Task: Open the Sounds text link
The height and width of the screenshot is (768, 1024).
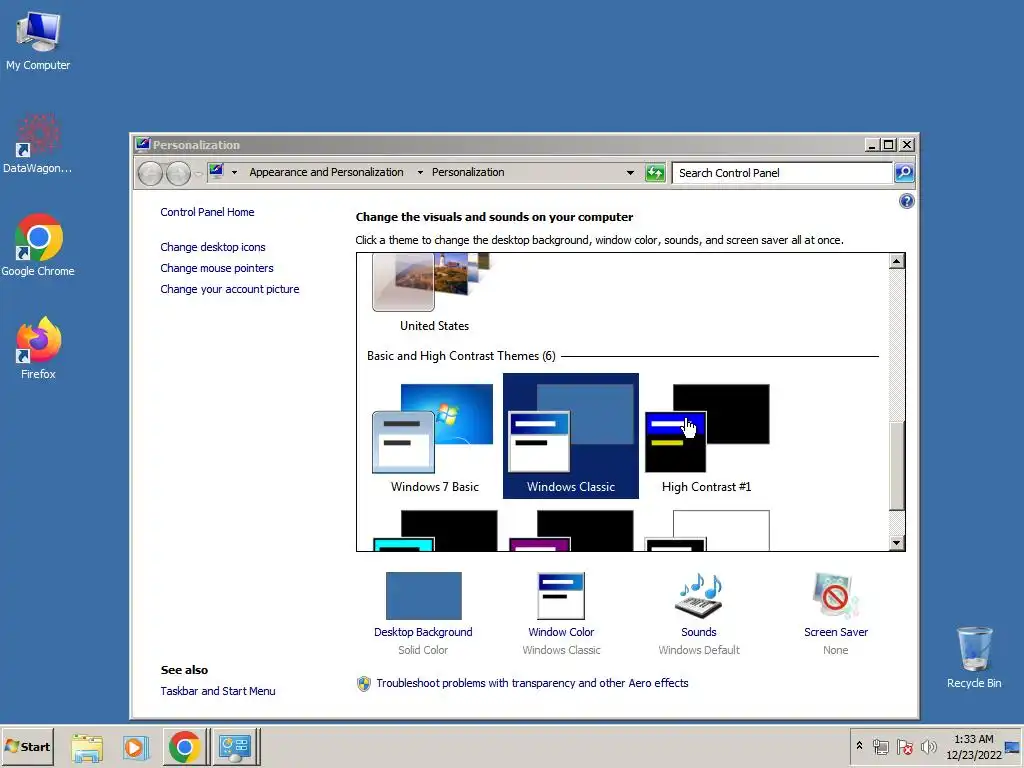Action: (699, 632)
